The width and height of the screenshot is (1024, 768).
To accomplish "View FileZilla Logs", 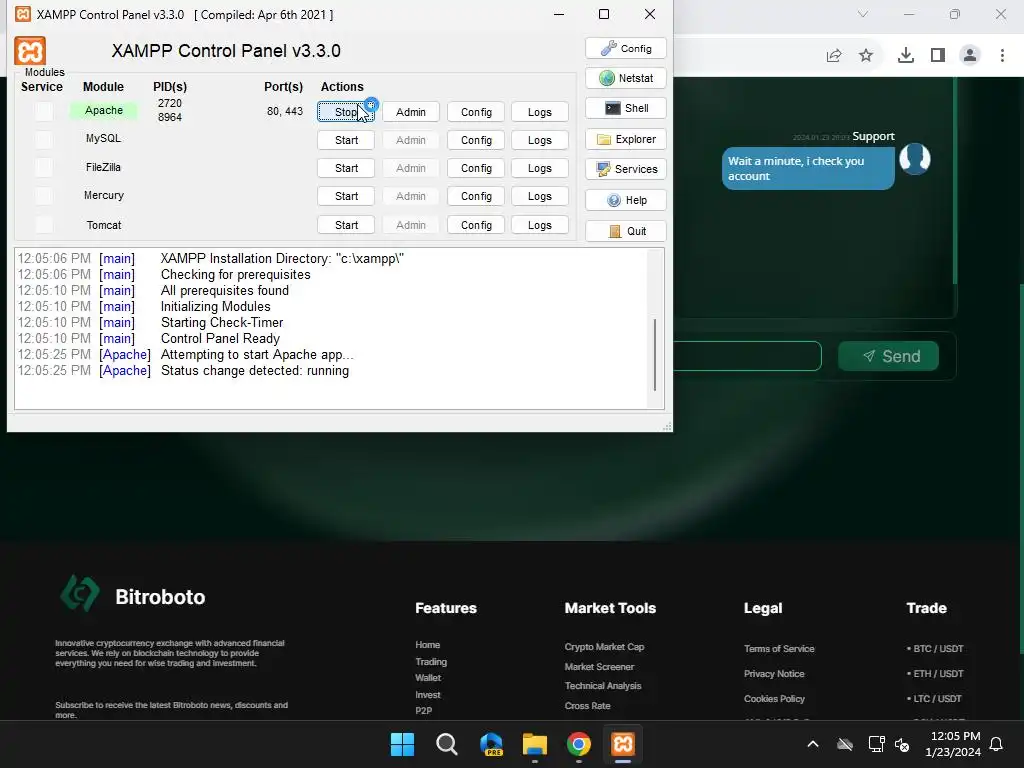I will (539, 168).
